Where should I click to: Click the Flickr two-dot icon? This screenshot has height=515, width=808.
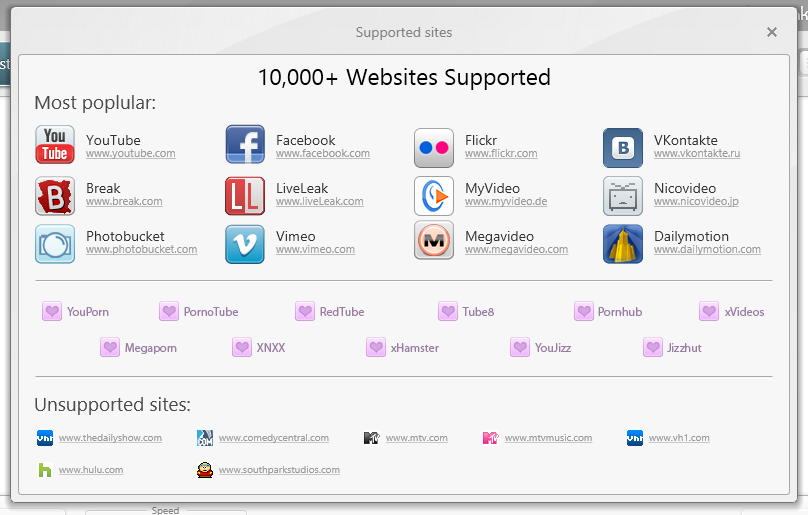click(434, 148)
